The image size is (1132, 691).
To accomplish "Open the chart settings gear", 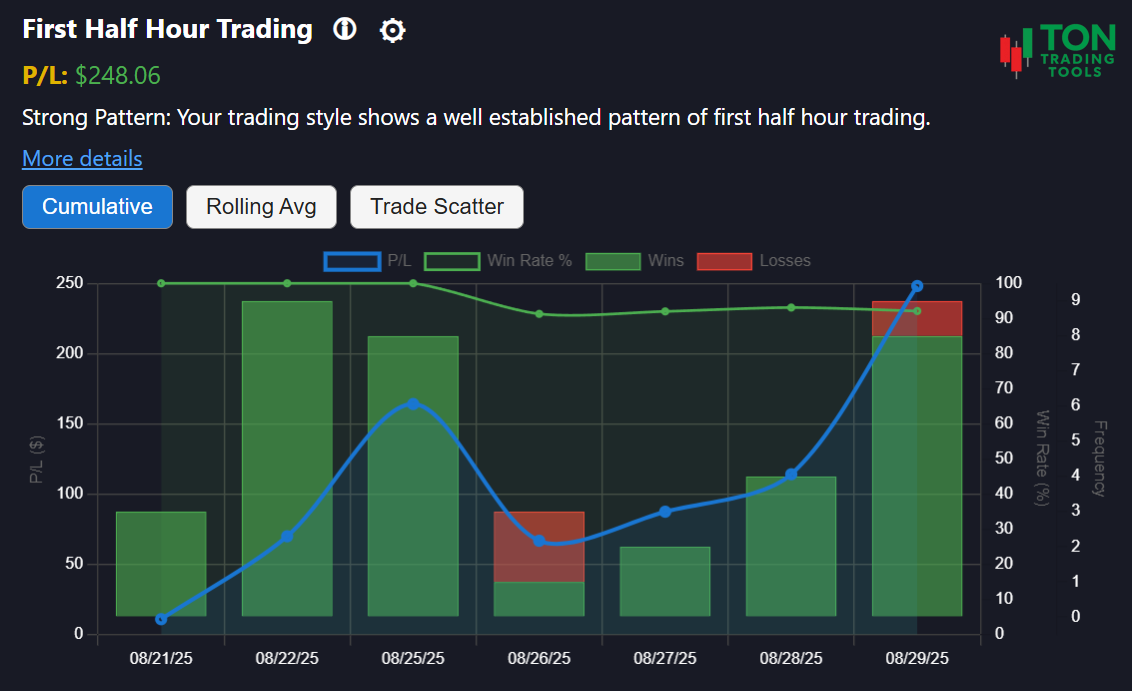I will click(x=392, y=30).
